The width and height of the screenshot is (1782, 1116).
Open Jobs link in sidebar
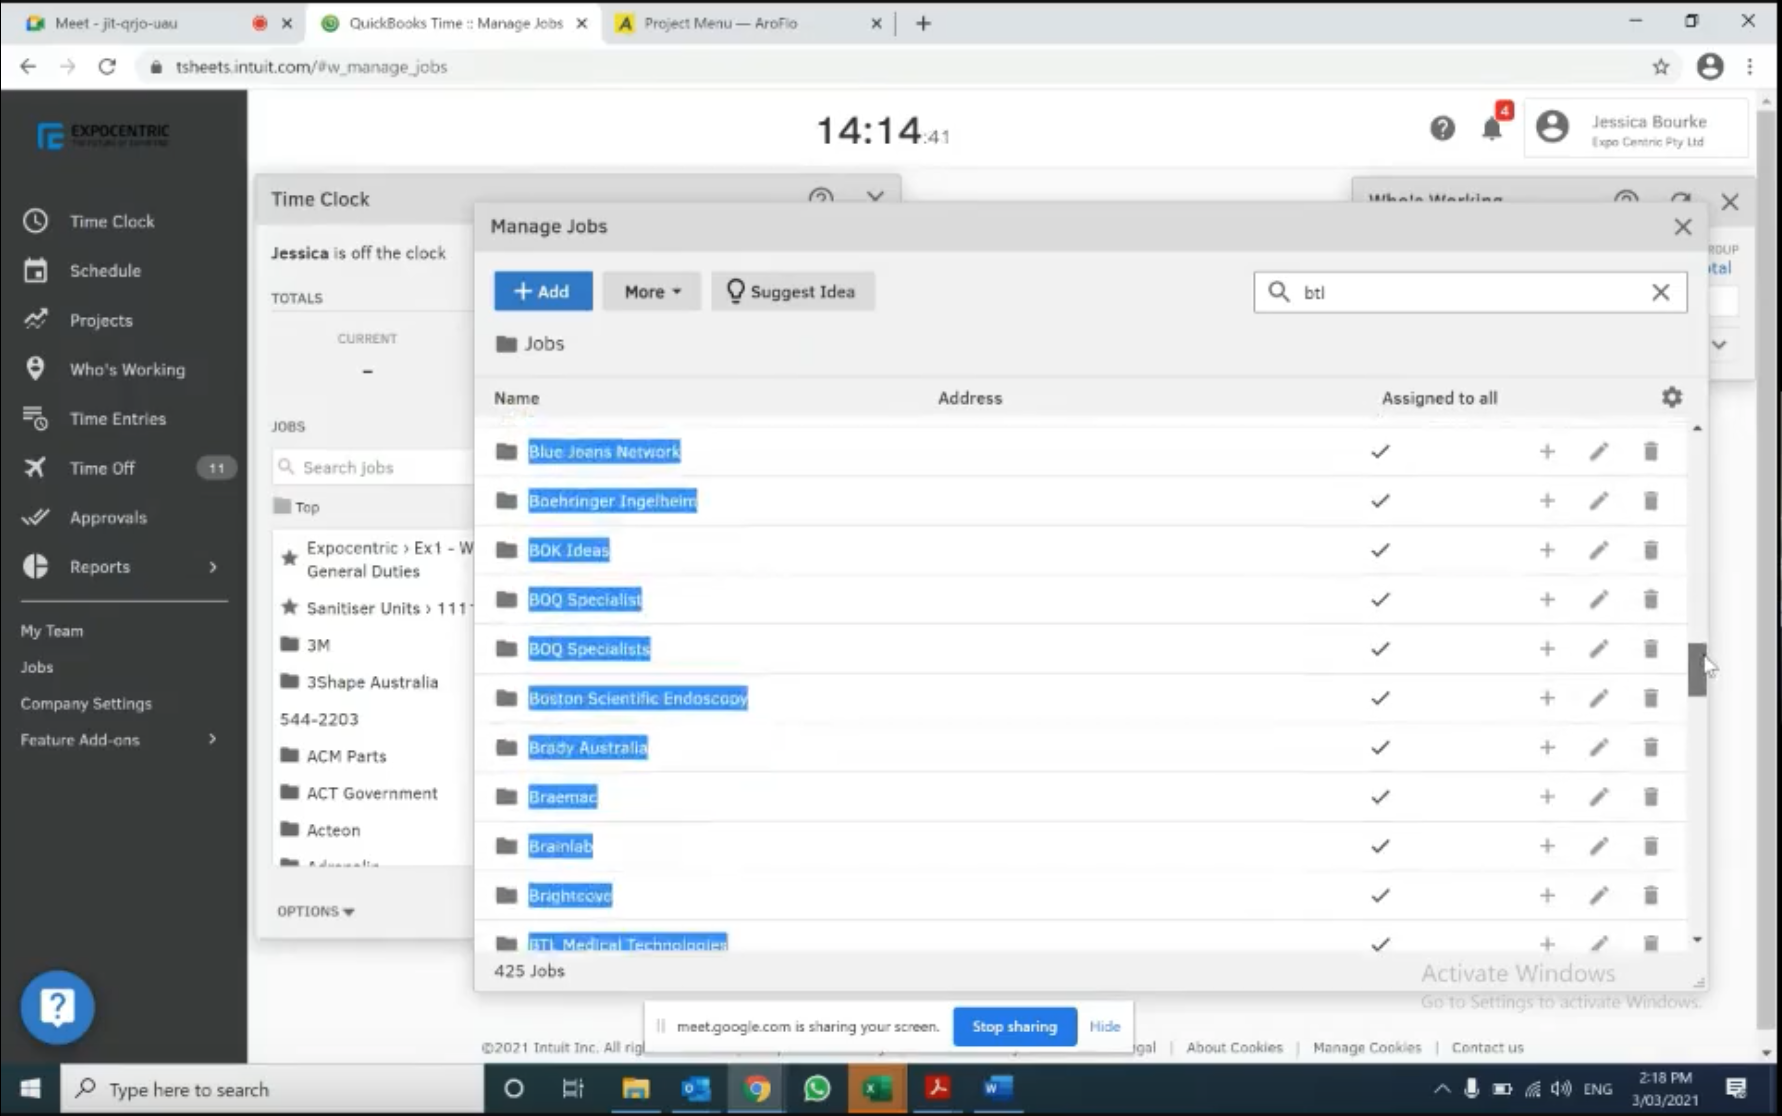point(37,667)
